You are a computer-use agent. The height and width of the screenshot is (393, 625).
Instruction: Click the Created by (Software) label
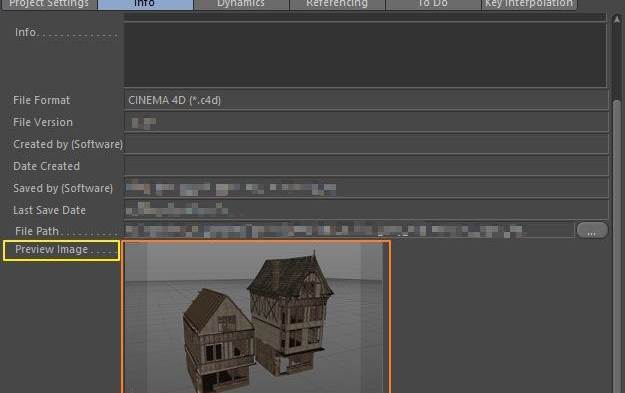68,144
